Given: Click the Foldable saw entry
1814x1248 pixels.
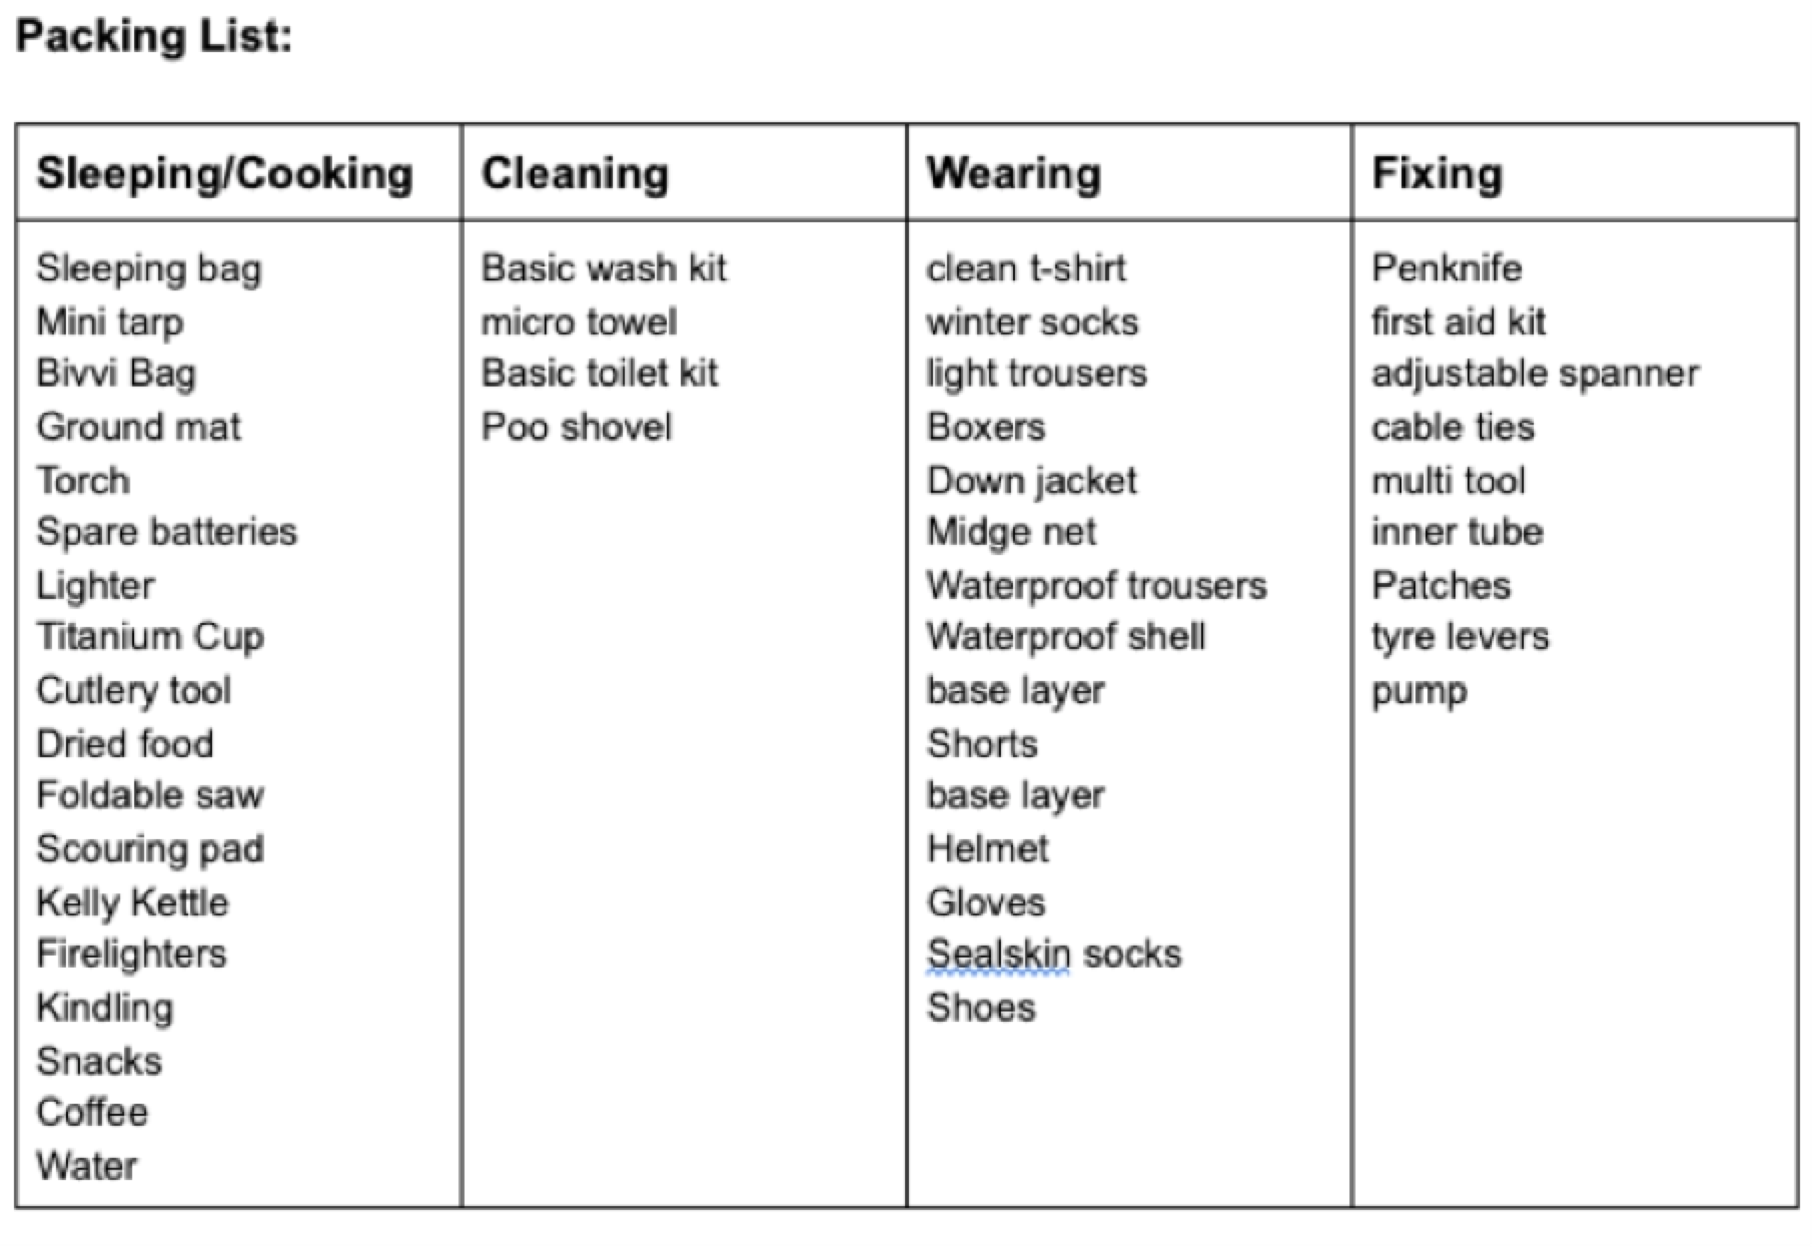Looking at the screenshot, I should pyautogui.click(x=150, y=795).
